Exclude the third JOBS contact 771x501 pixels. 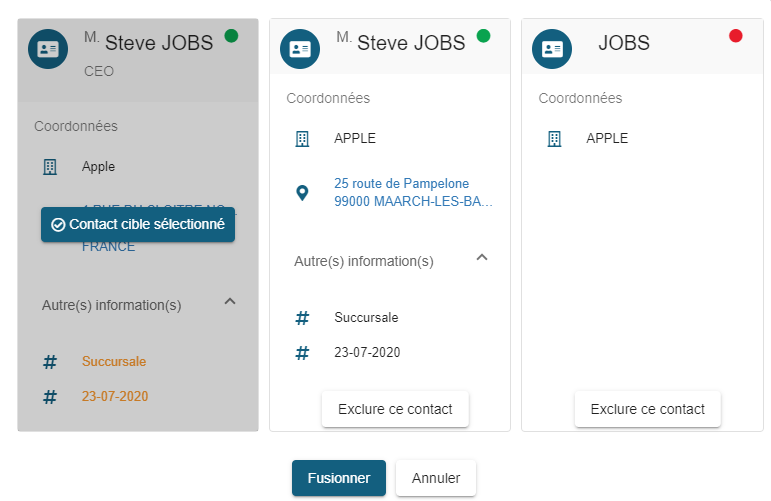[647, 409]
